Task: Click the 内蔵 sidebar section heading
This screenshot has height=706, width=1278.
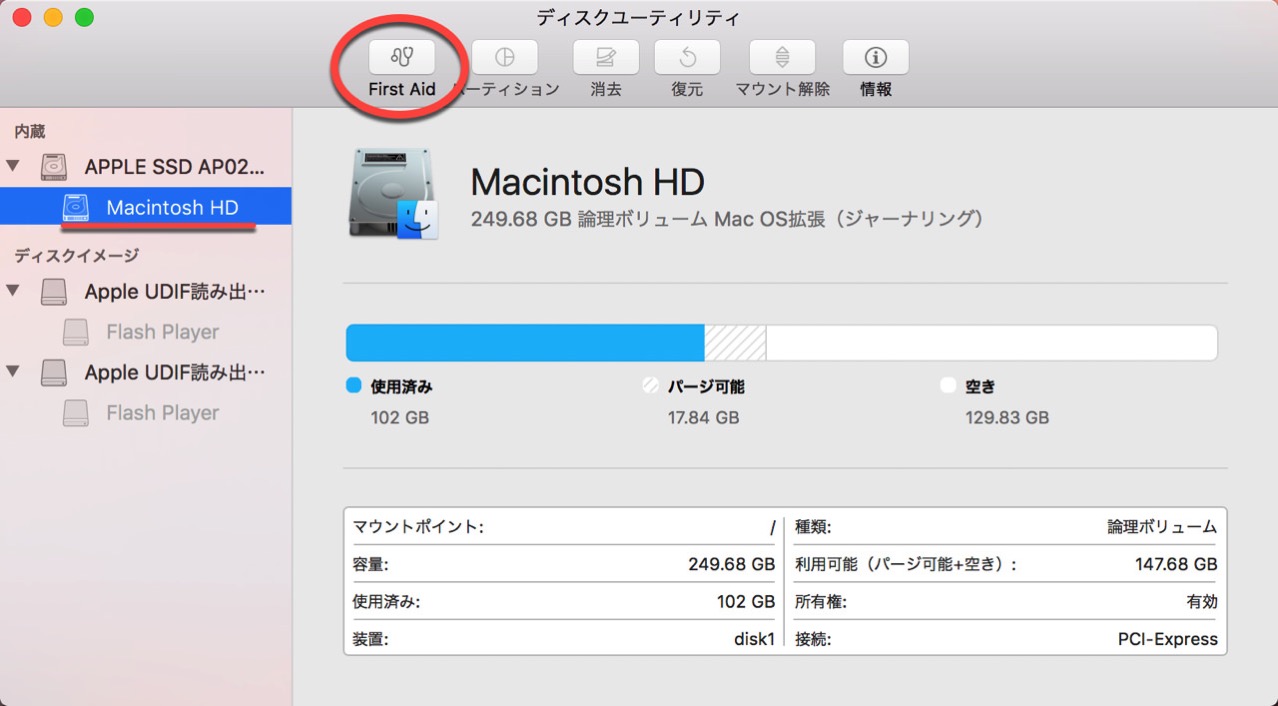Action: pyautogui.click(x=30, y=131)
